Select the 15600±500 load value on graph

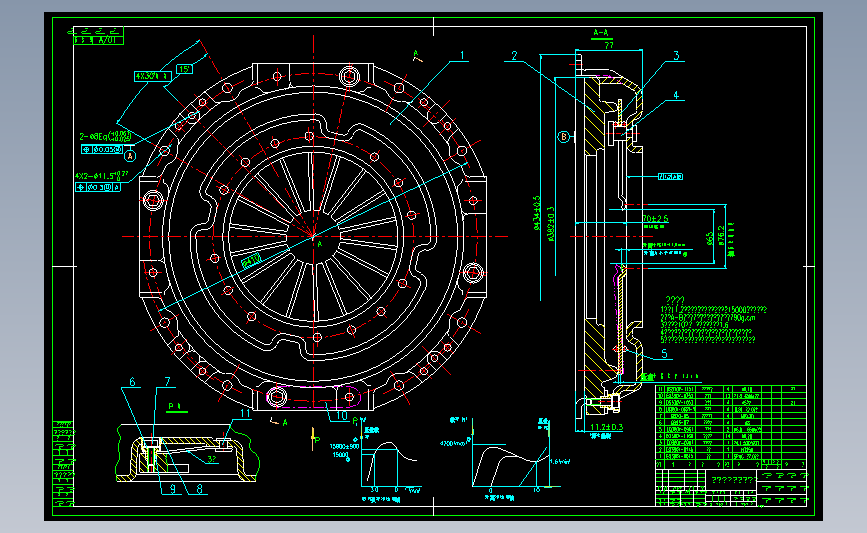344,446
